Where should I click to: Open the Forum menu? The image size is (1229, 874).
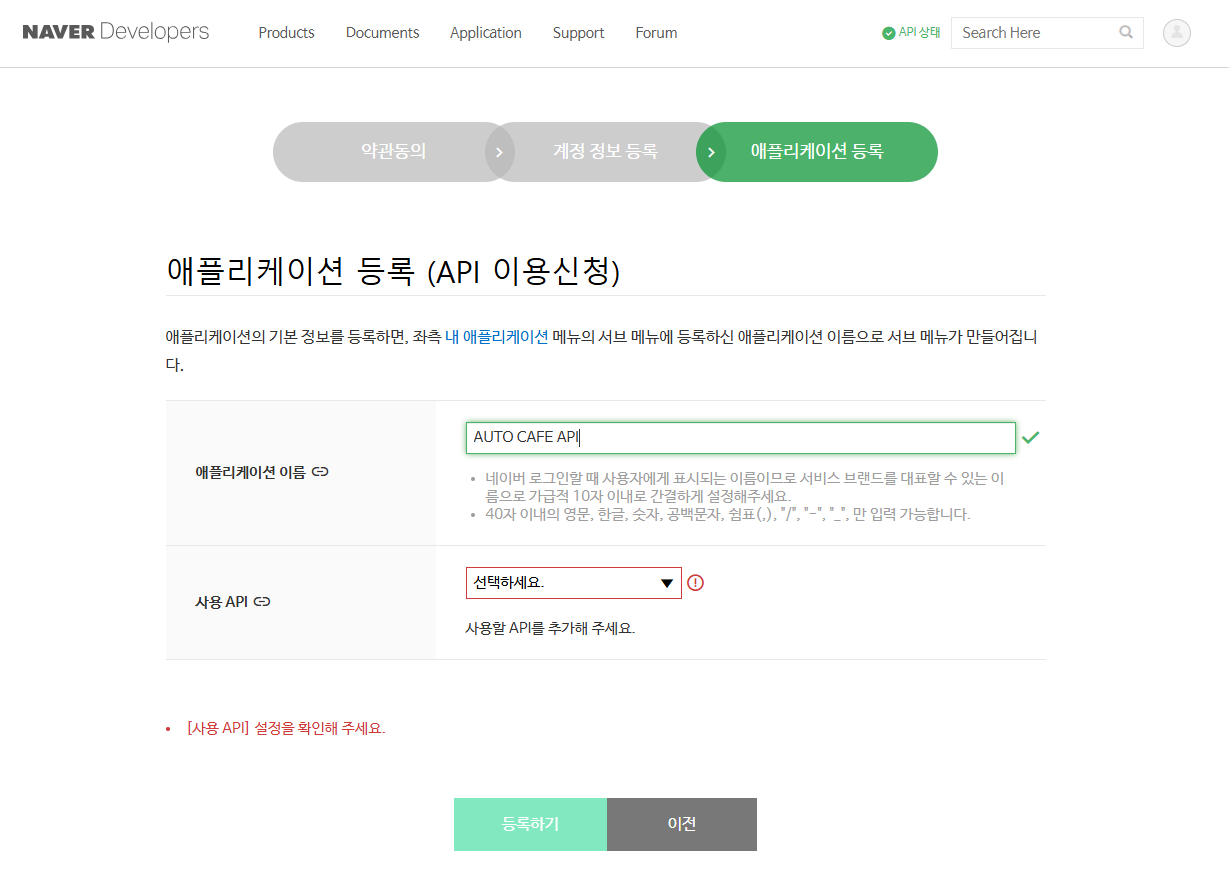pyautogui.click(x=656, y=33)
